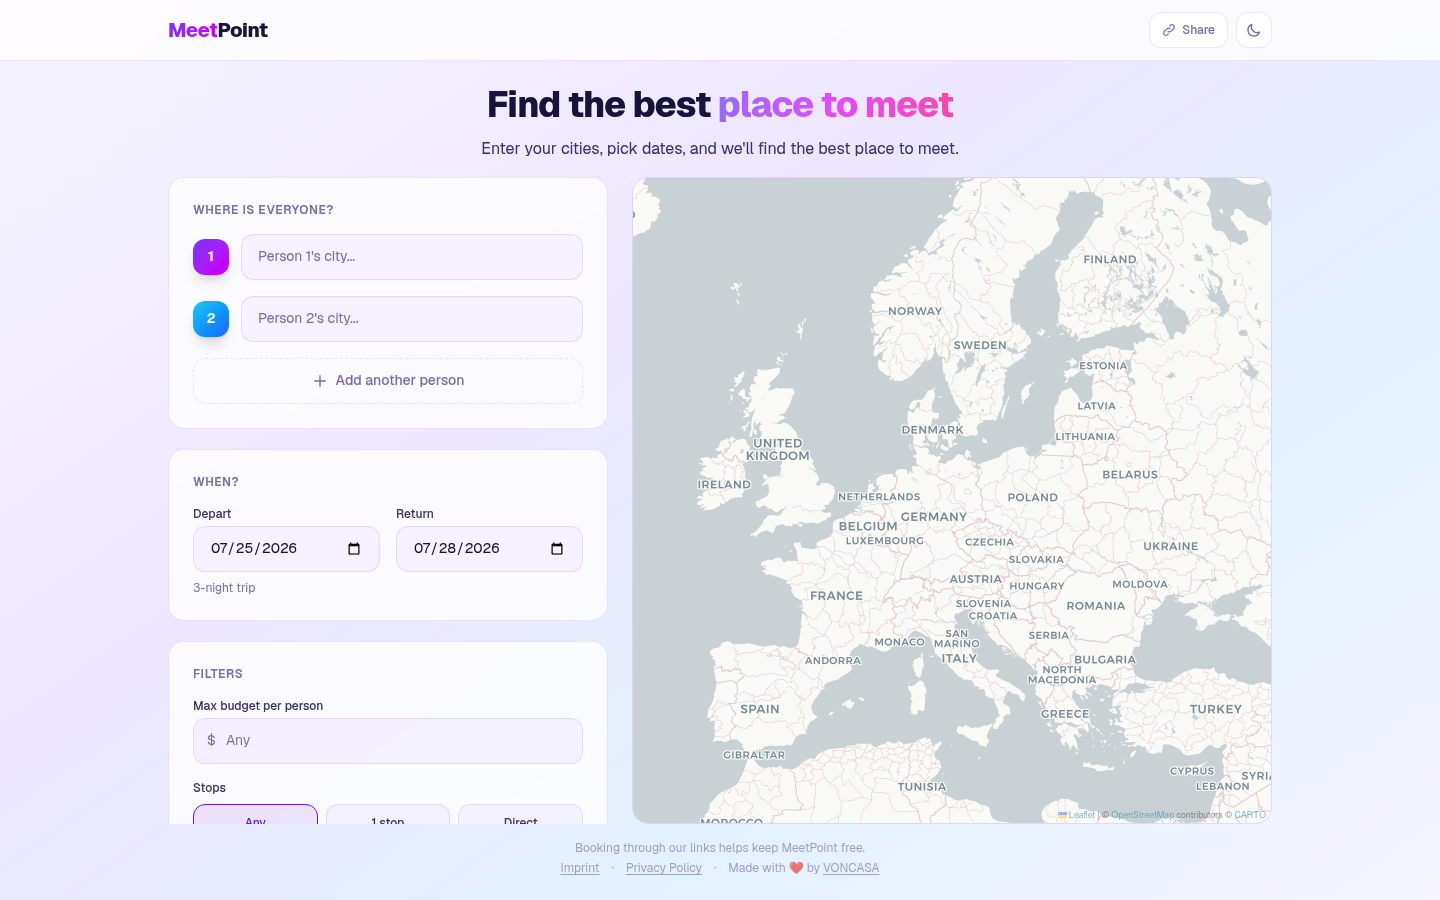
Task: Click UKRAINE label on the map
Action: [1171, 547]
